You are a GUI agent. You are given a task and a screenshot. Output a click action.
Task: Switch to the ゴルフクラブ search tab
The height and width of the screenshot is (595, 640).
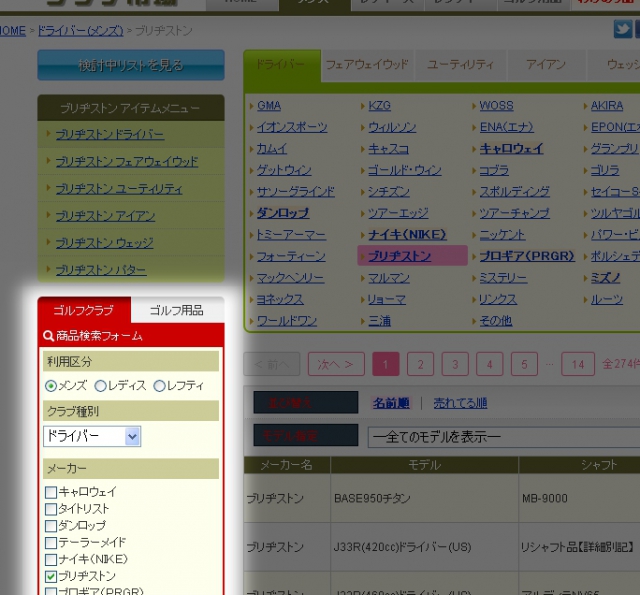(x=84, y=310)
